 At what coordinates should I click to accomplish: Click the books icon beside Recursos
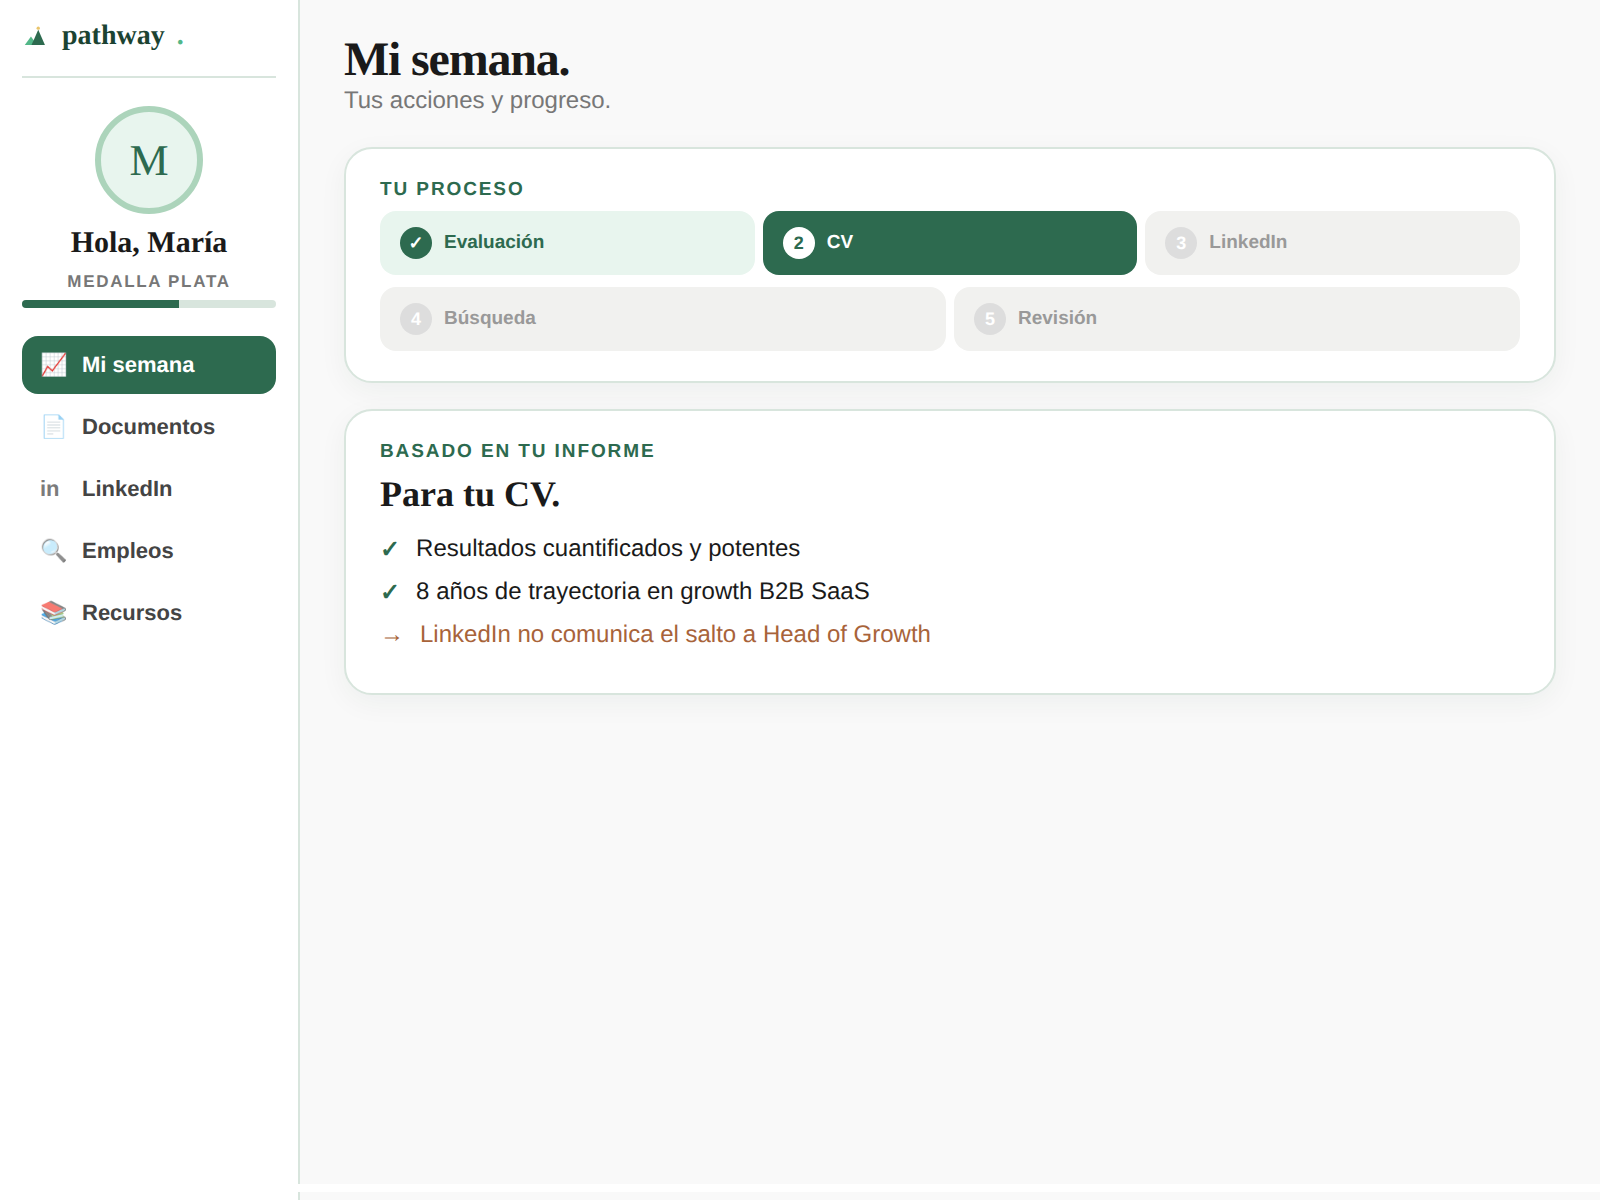click(54, 613)
